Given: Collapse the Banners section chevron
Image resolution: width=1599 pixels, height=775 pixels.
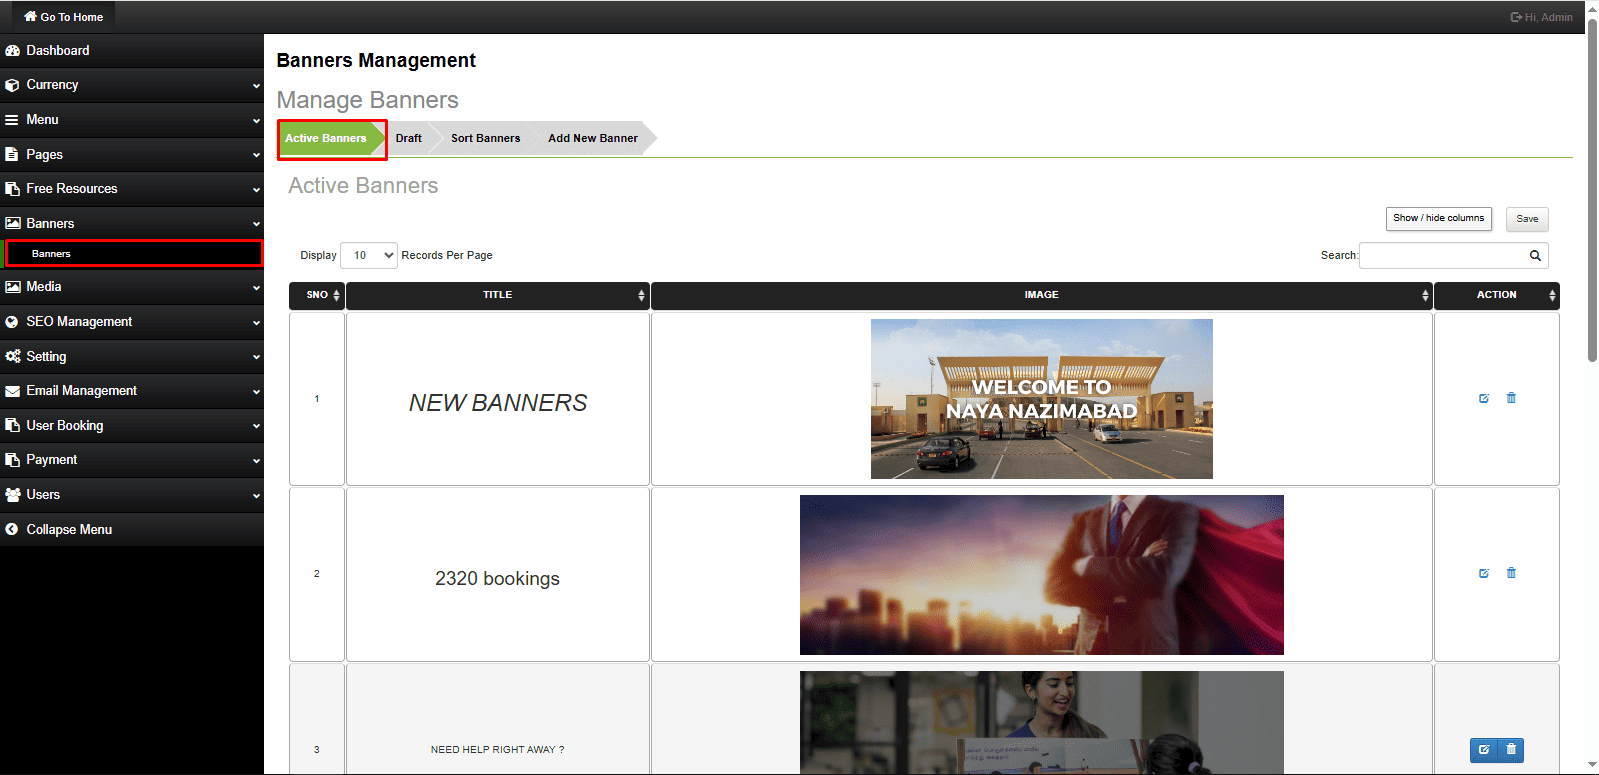Looking at the screenshot, I should tap(256, 225).
